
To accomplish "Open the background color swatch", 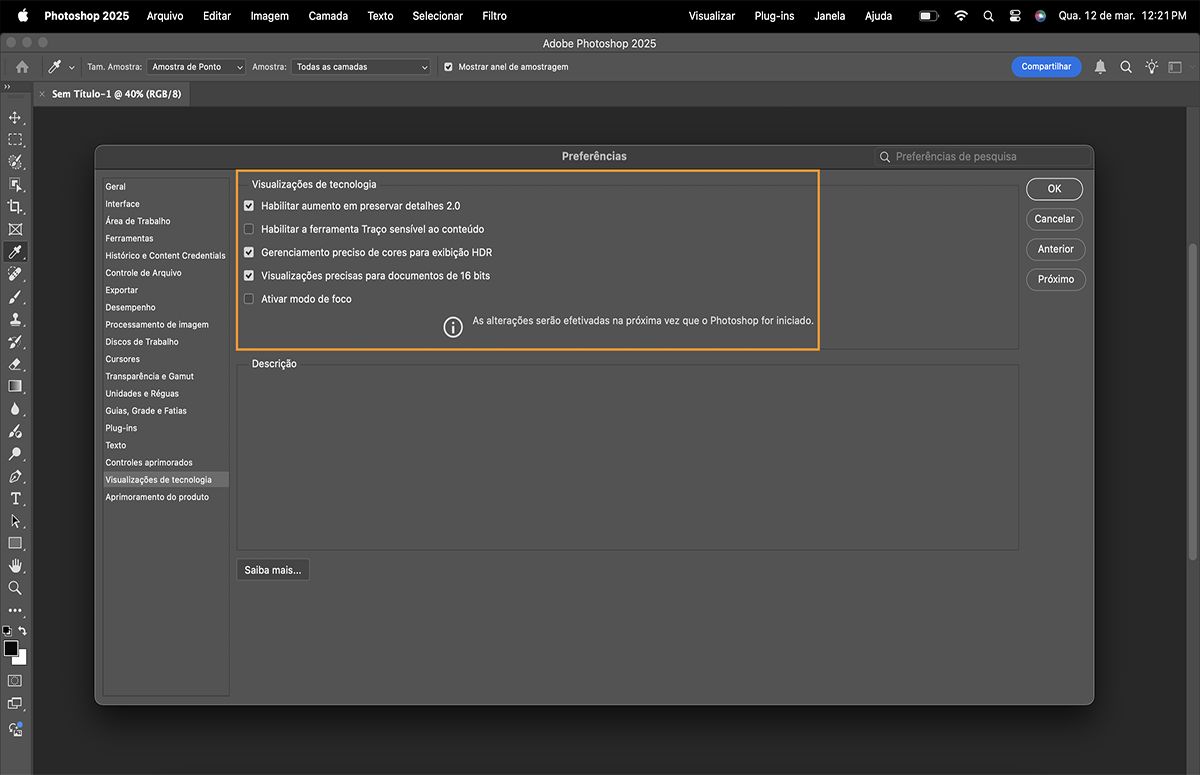I will [21, 658].
